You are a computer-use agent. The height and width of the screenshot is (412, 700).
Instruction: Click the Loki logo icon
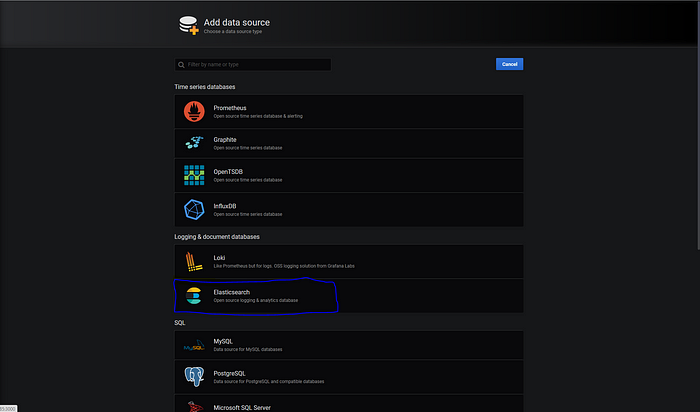pyautogui.click(x=194, y=262)
